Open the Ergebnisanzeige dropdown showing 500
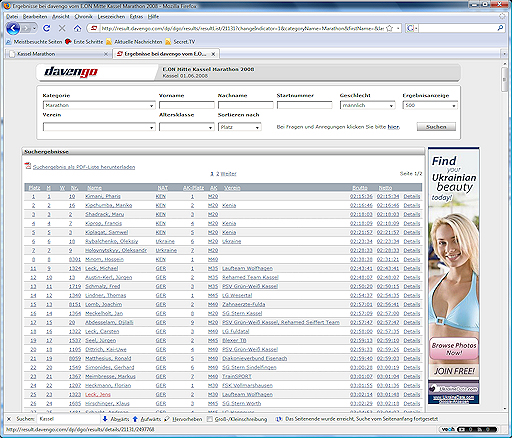Image resolution: width=512 pixels, height=438 pixels. 430,105
